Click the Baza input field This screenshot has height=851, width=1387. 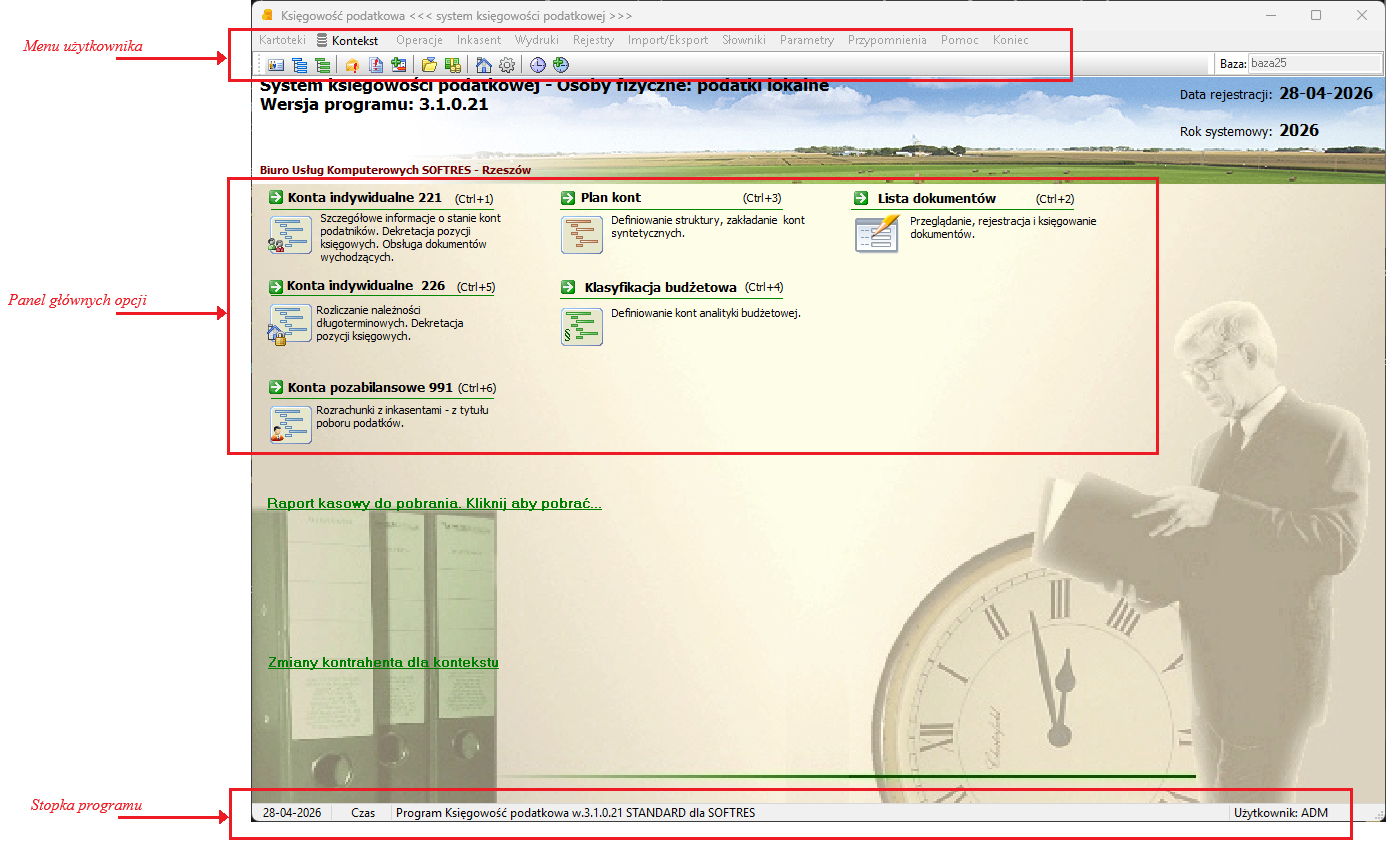1315,63
